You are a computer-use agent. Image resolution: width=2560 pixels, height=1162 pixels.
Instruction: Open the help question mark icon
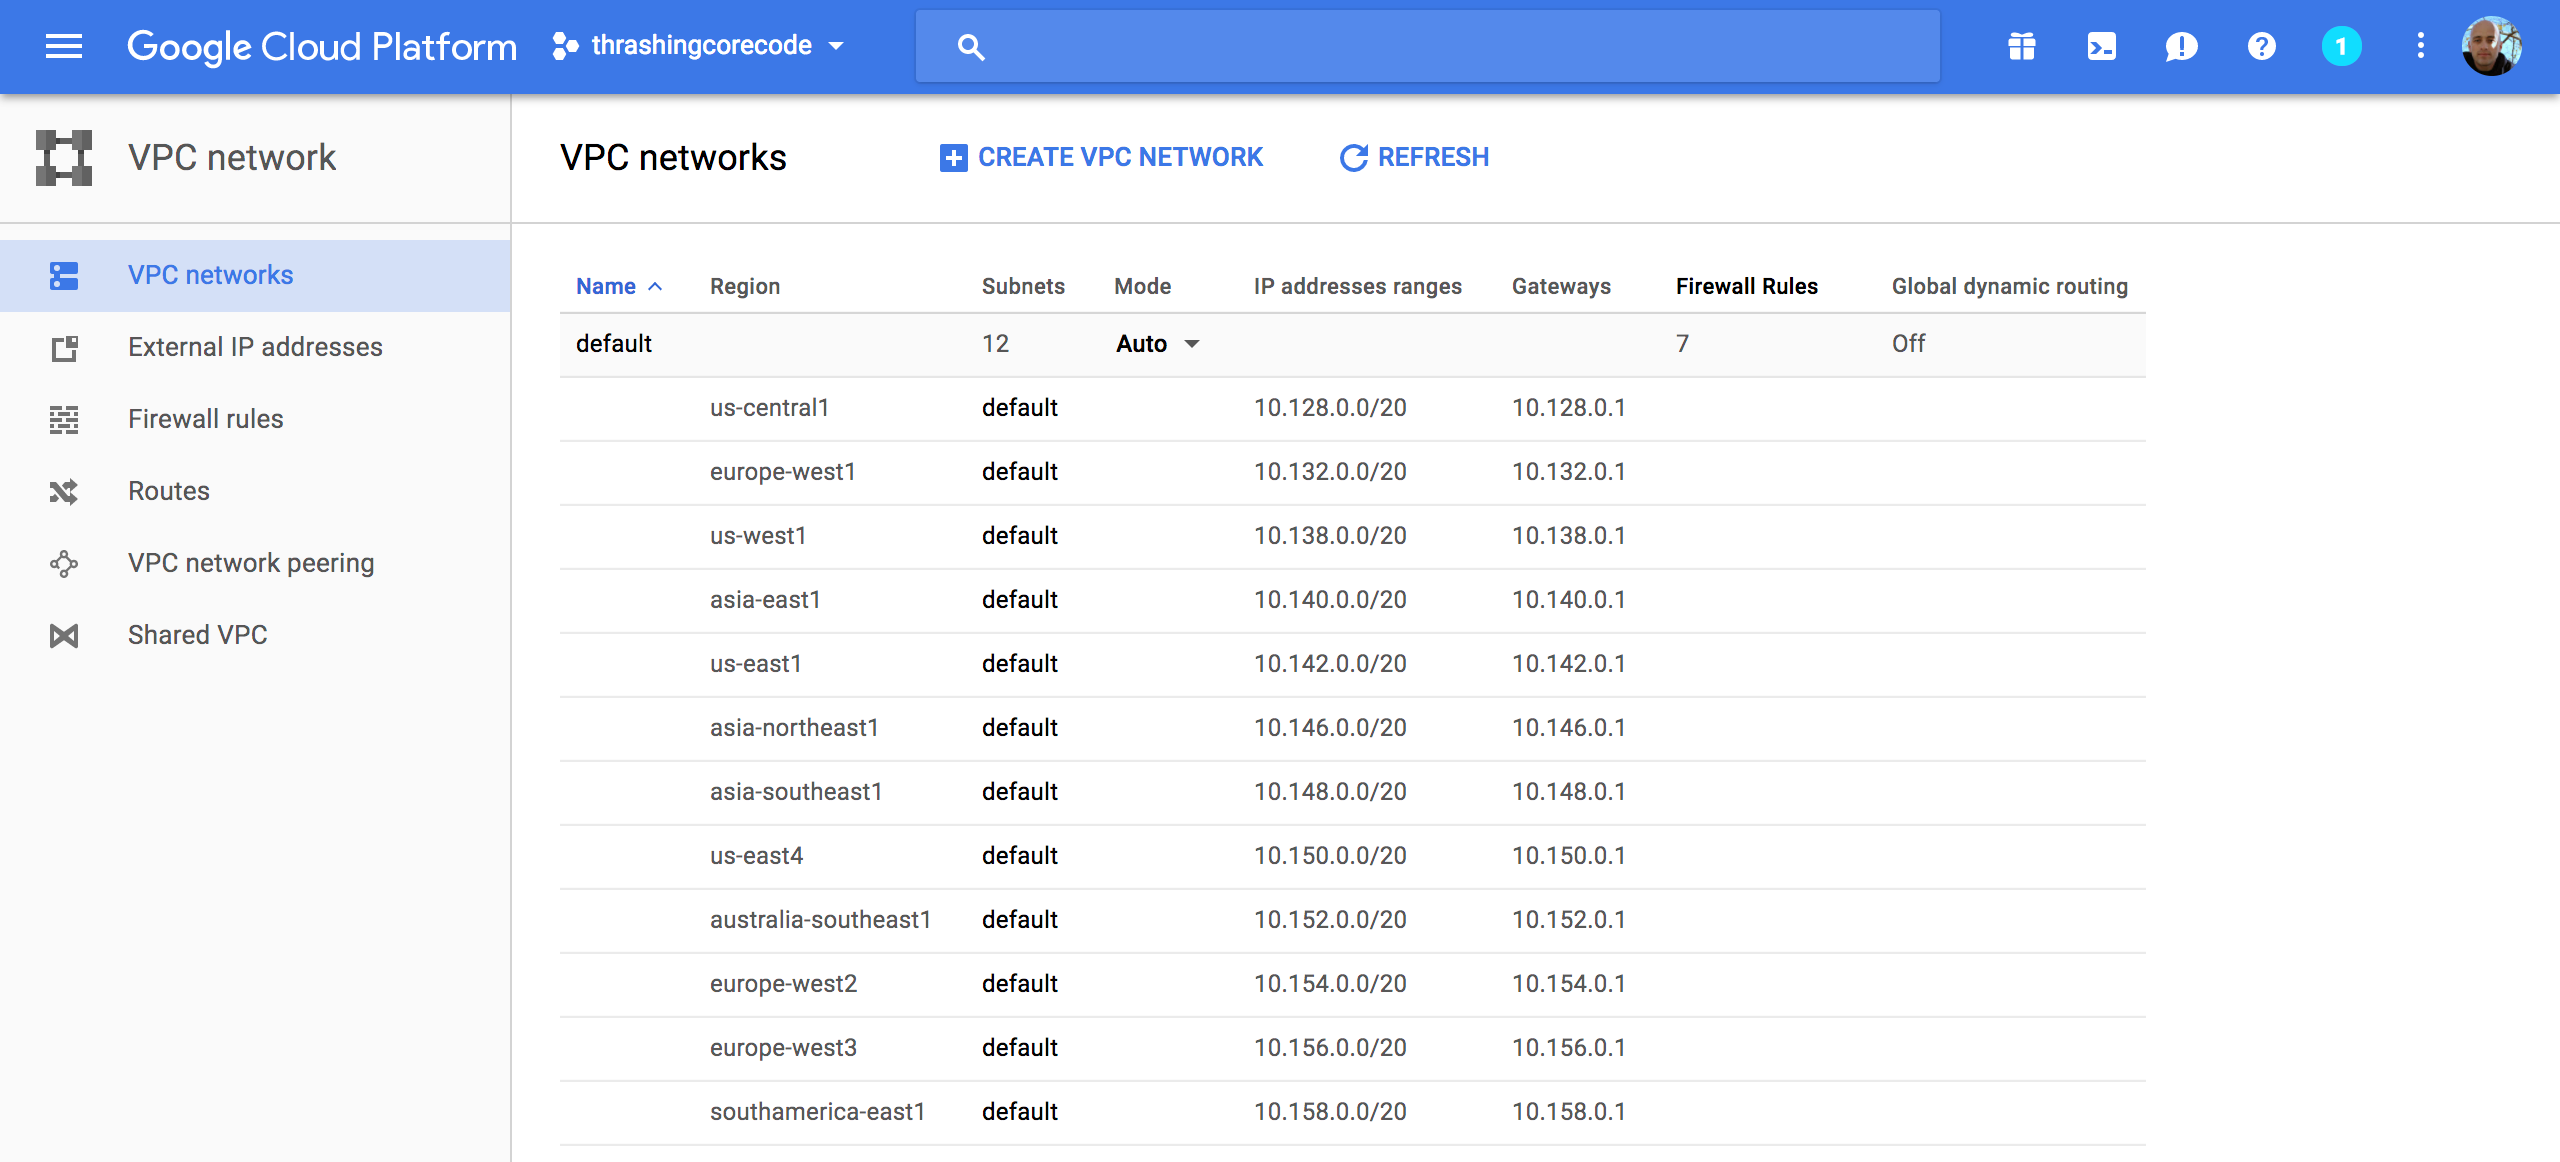click(2262, 46)
